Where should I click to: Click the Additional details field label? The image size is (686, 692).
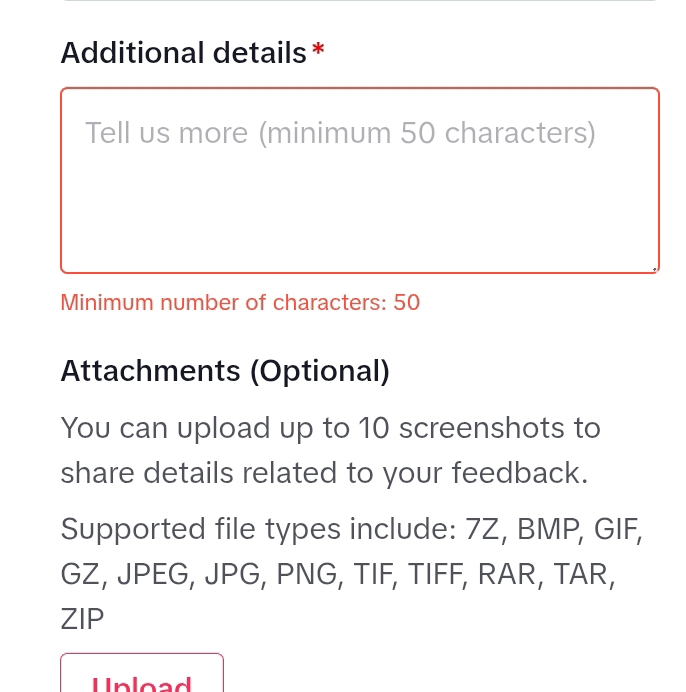183,53
